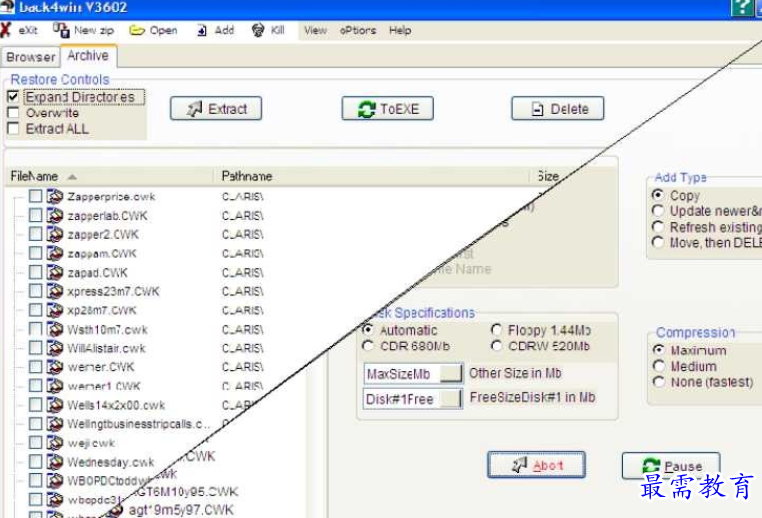Click file icon of xpress23m7.CWK

(55, 291)
